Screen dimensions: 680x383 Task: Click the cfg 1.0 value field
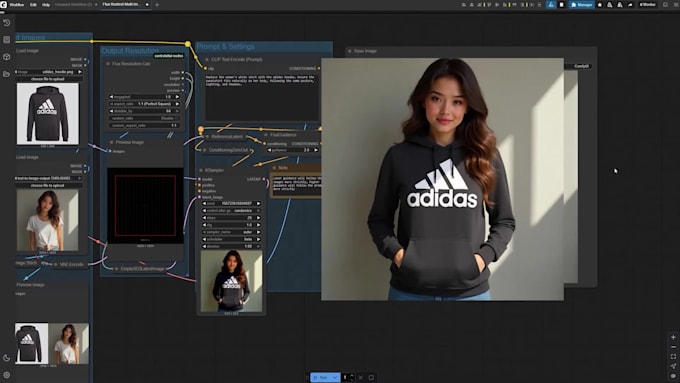pyautogui.click(x=231, y=225)
